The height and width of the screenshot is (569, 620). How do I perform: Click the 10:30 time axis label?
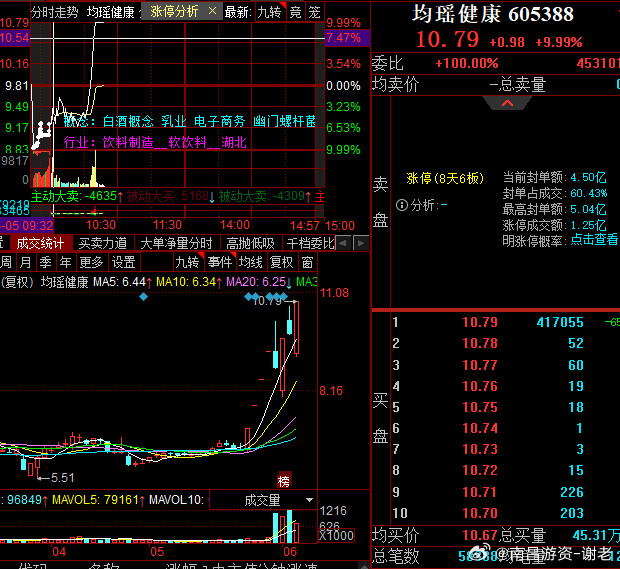(x=101, y=225)
